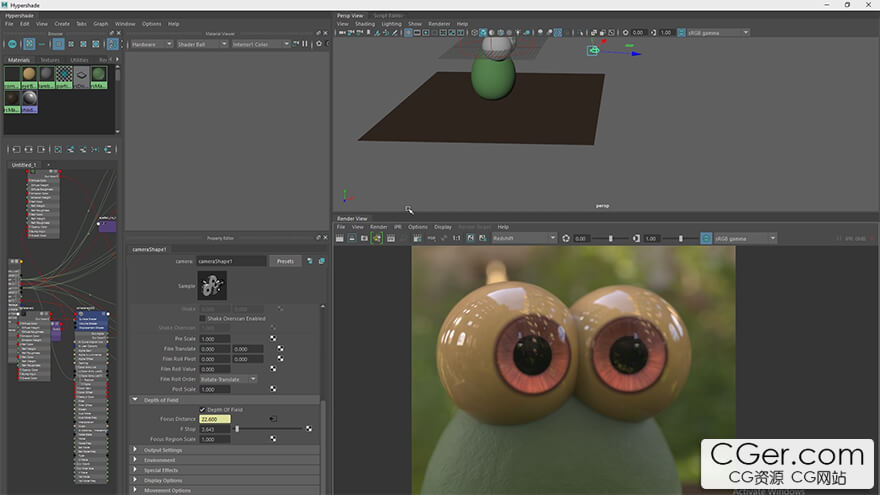880x495 pixels.
Task: Click the Hypershade browser's first round toolbar icon
Action: [x=11, y=44]
